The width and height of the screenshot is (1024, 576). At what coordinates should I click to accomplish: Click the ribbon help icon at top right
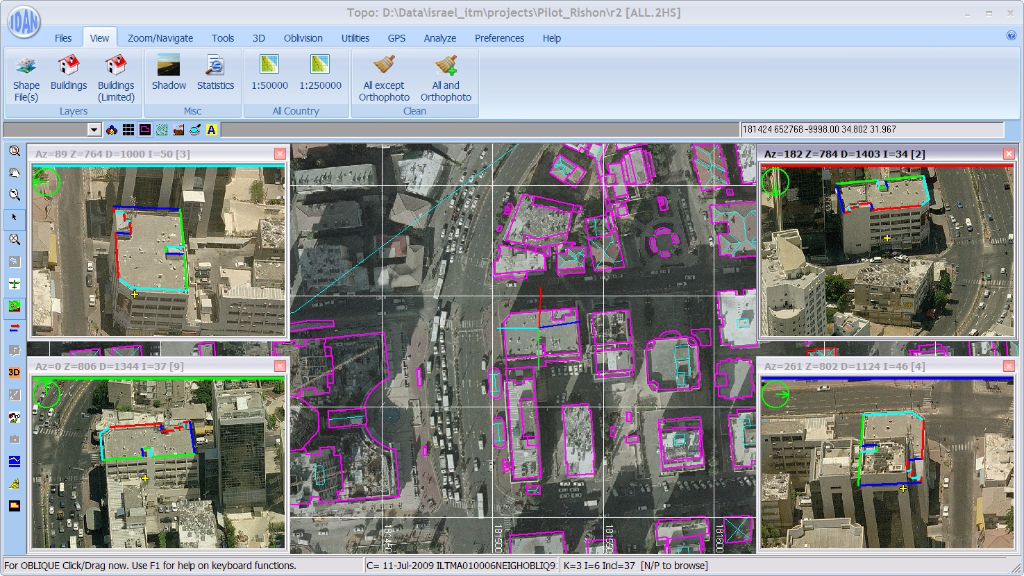point(1011,35)
